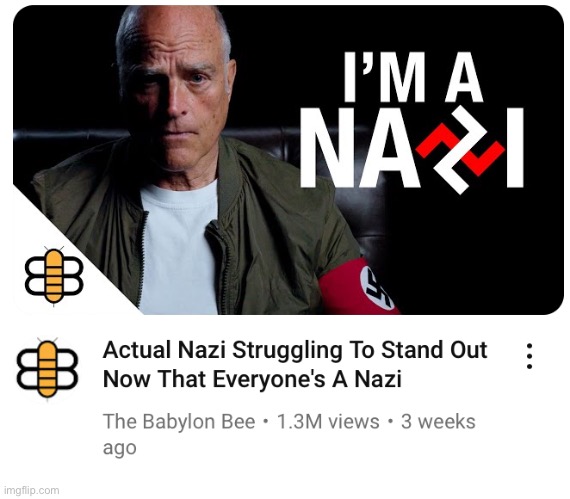Click the red armband in the thumbnail
The image size is (570, 499).
point(358,287)
